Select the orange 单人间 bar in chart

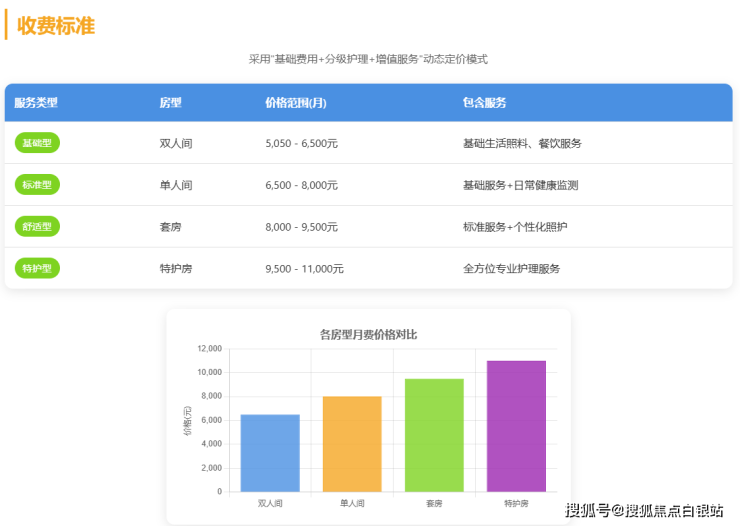352,444
